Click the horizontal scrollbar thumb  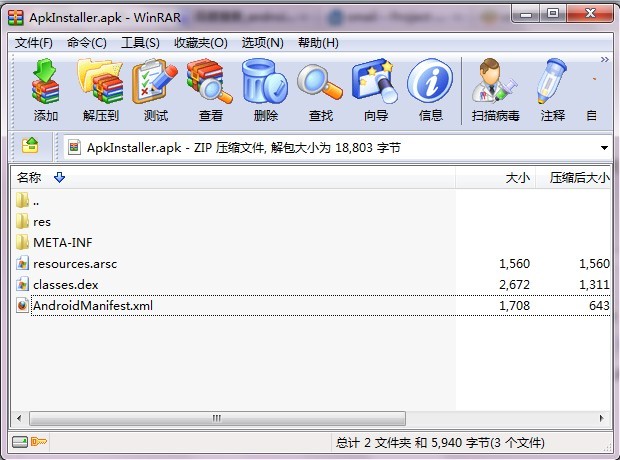(x=217, y=418)
